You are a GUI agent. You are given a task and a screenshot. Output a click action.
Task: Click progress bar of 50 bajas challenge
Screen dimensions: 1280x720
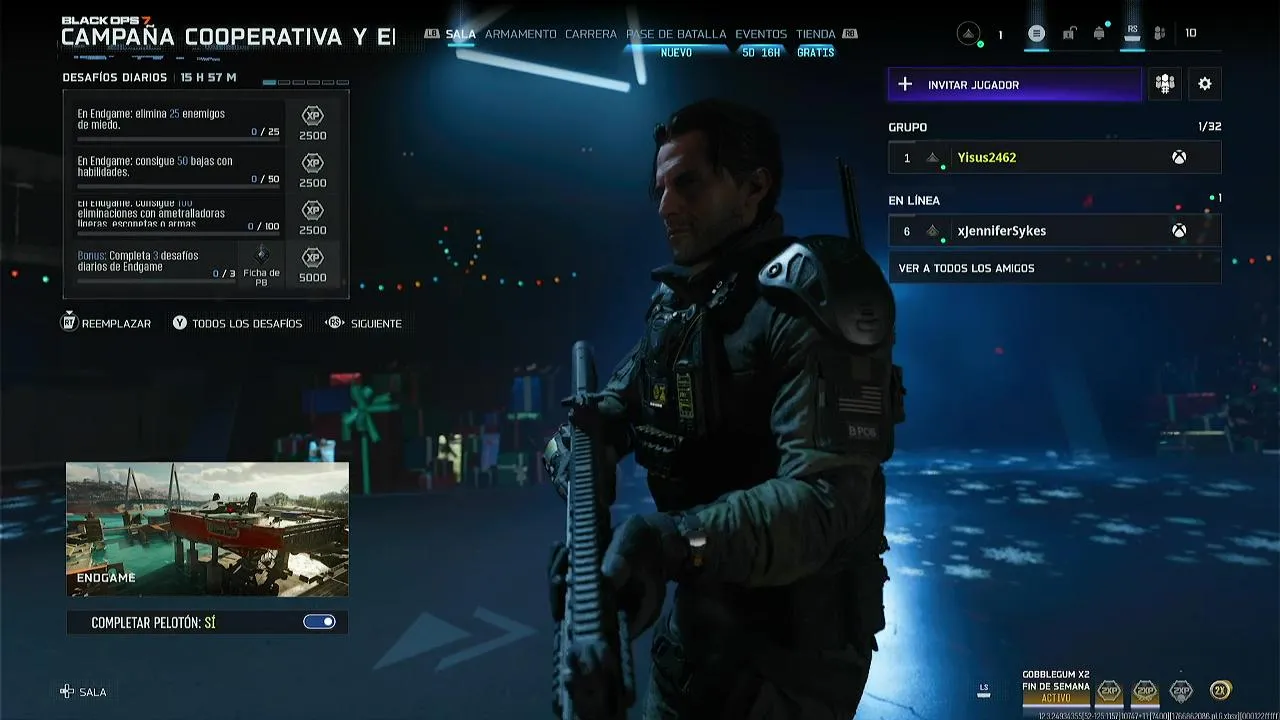[178, 185]
